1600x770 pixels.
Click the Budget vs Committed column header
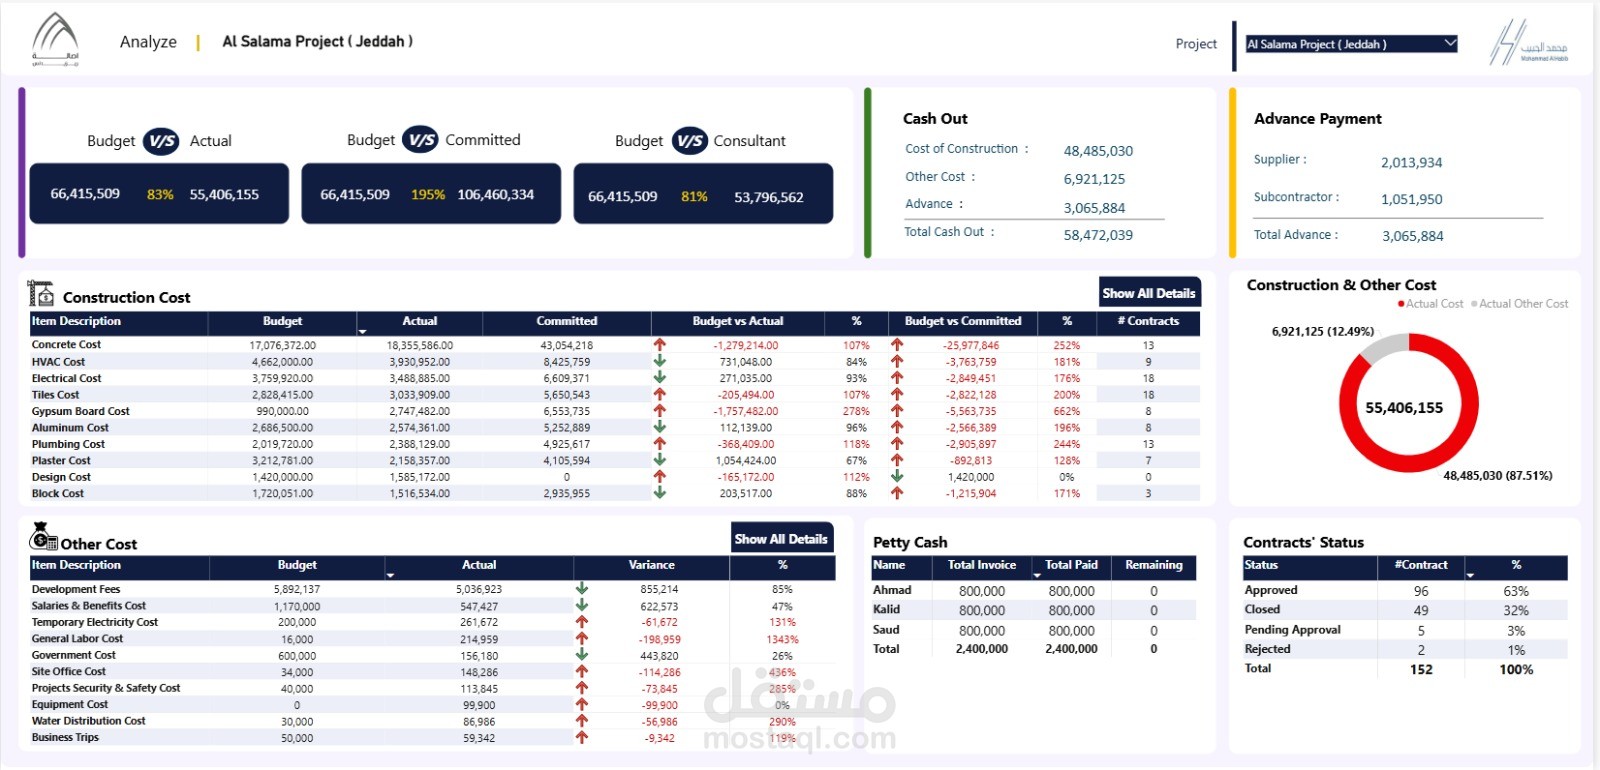(963, 321)
